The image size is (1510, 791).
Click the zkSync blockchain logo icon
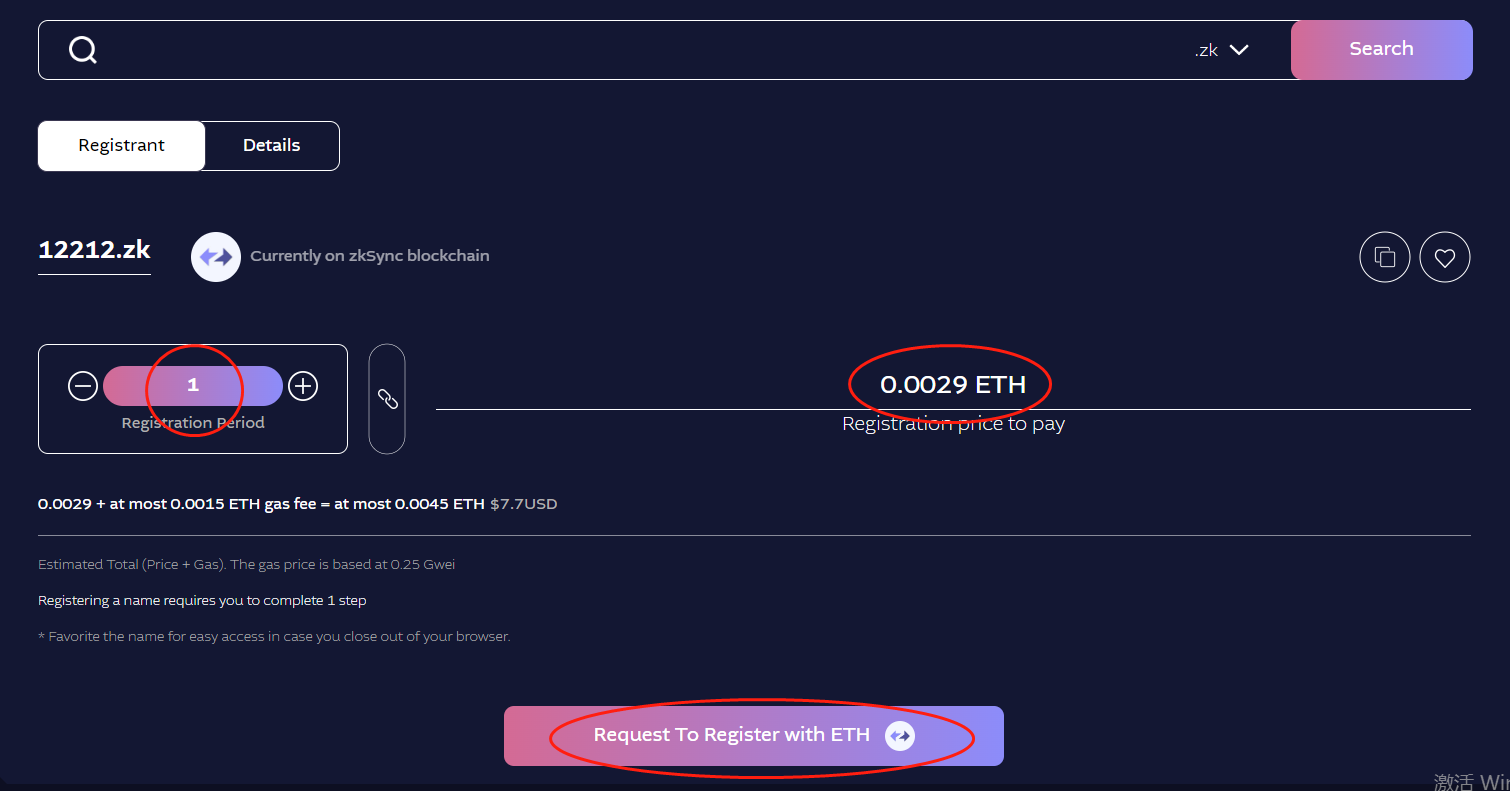(216, 257)
